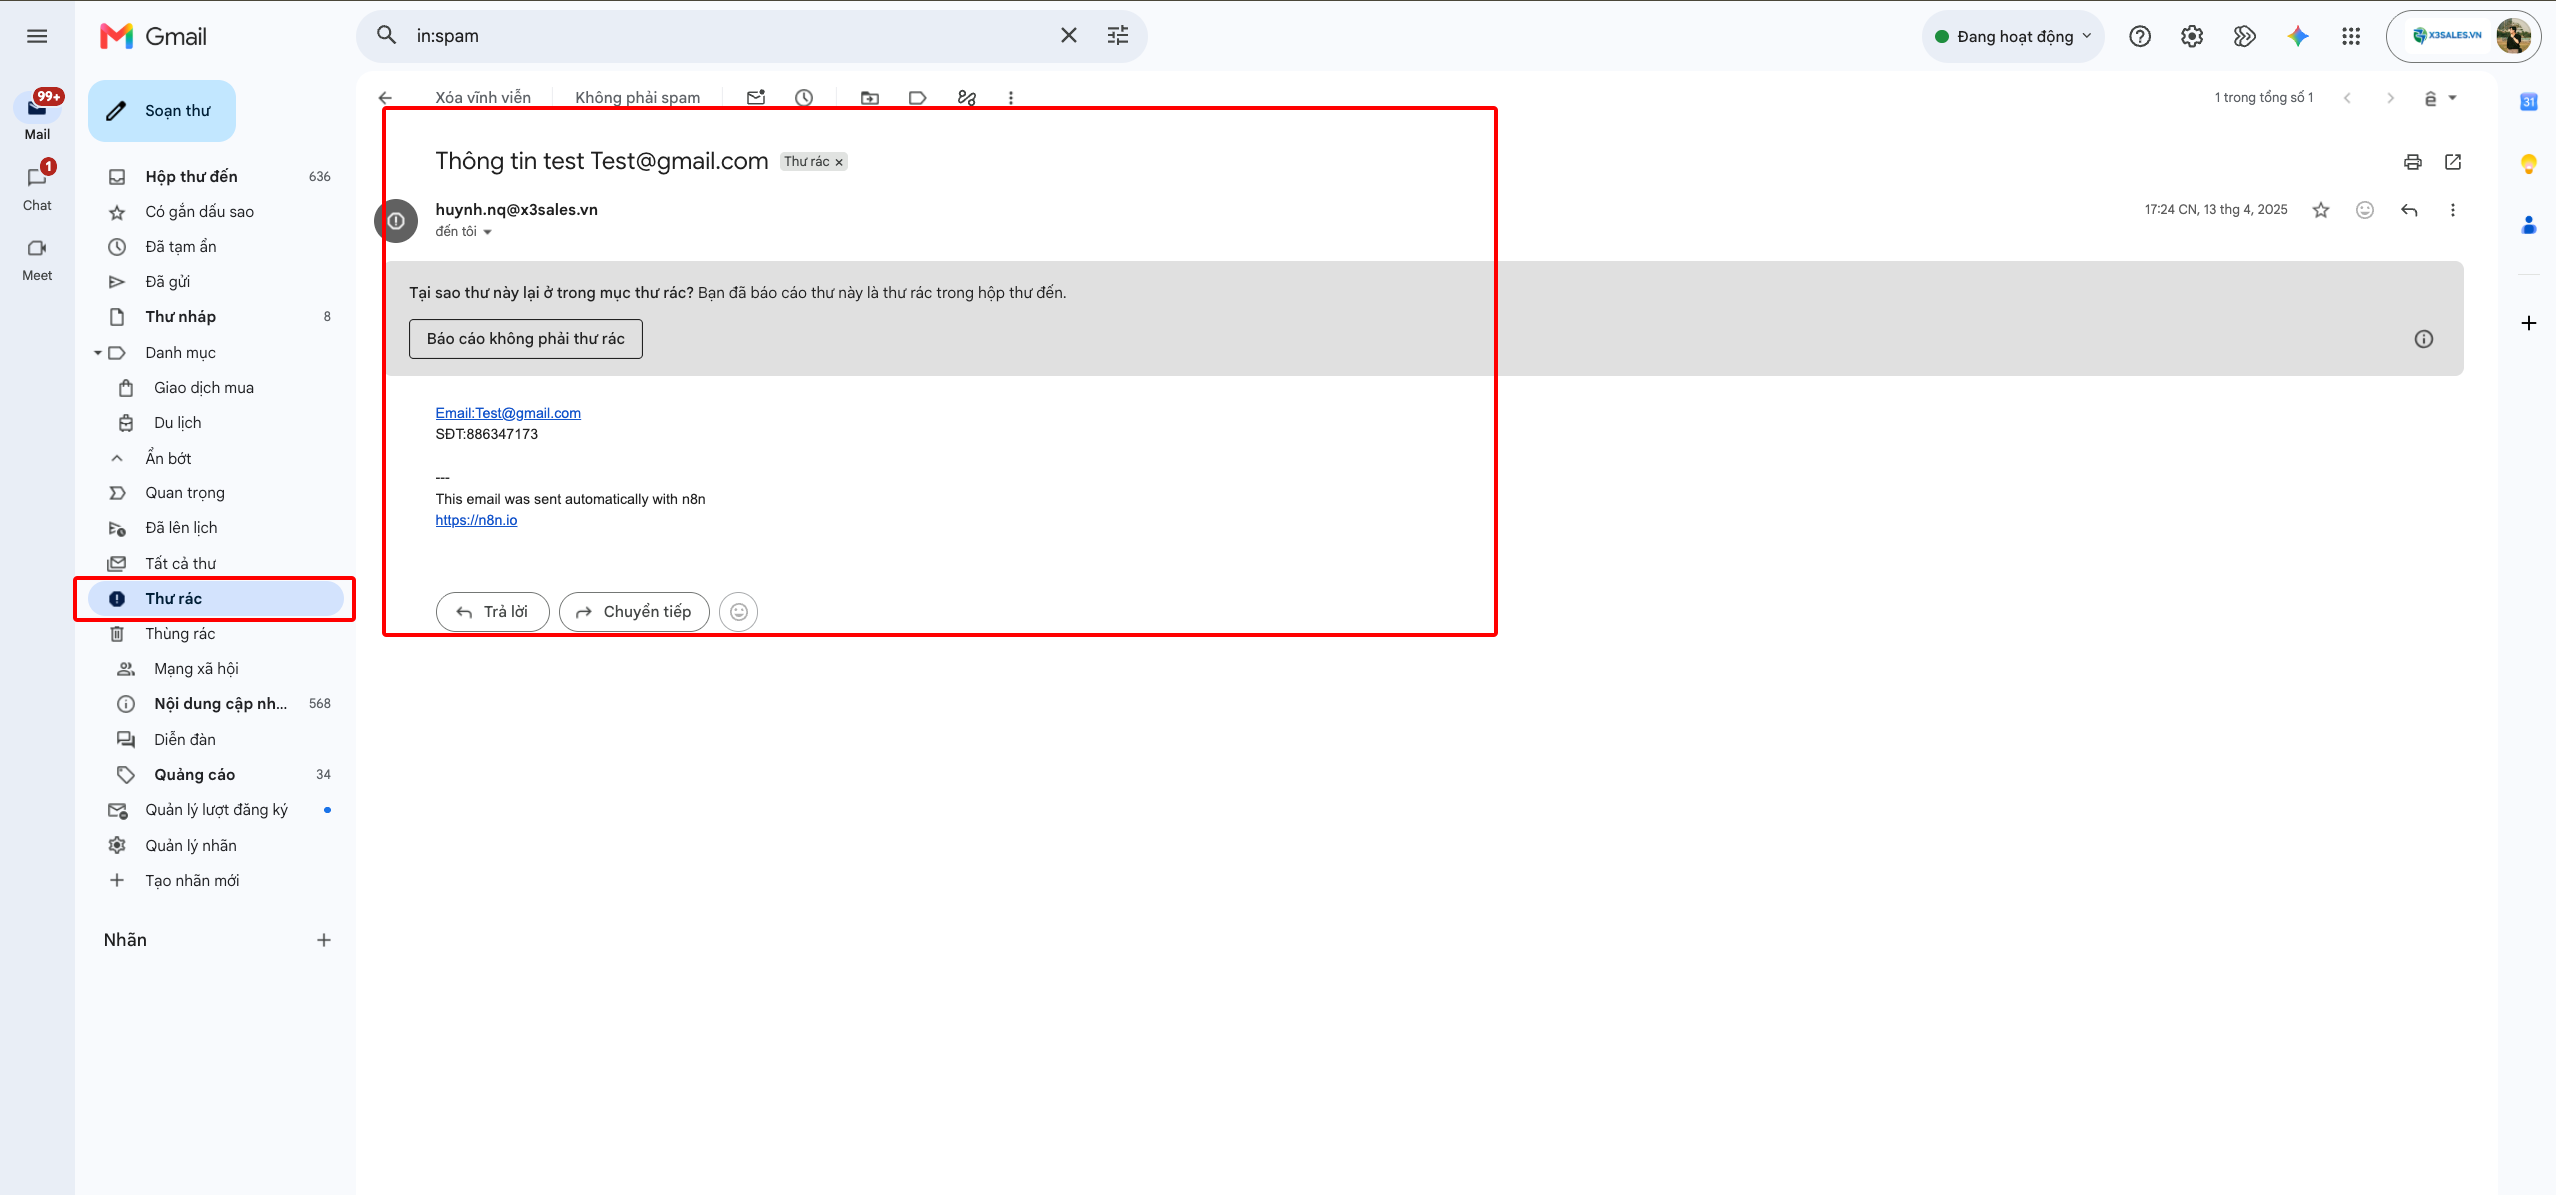Collapse the 'Danh mục' category tree
The image size is (2556, 1195).
coord(98,353)
